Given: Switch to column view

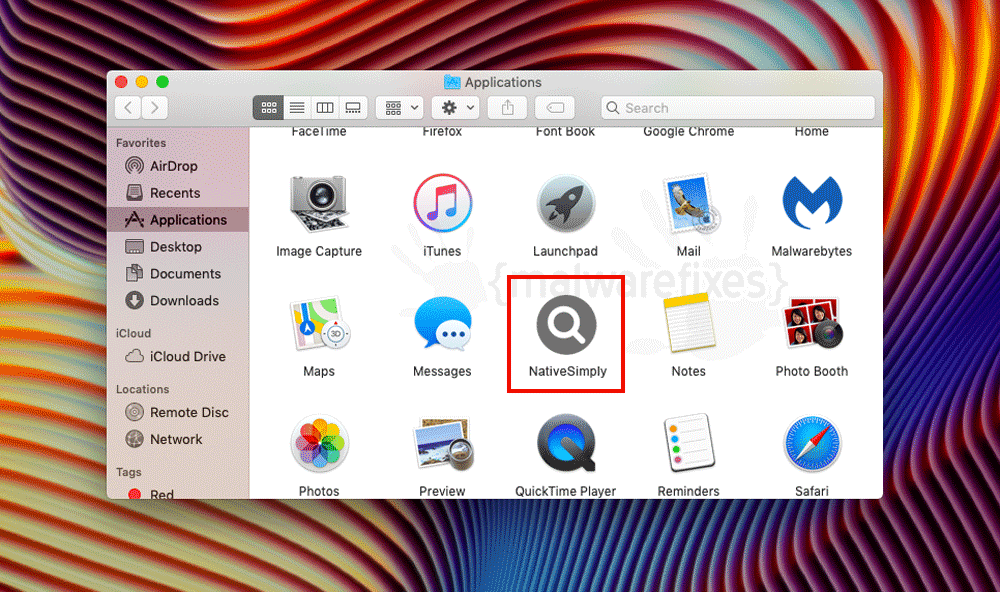Looking at the screenshot, I should pos(325,108).
